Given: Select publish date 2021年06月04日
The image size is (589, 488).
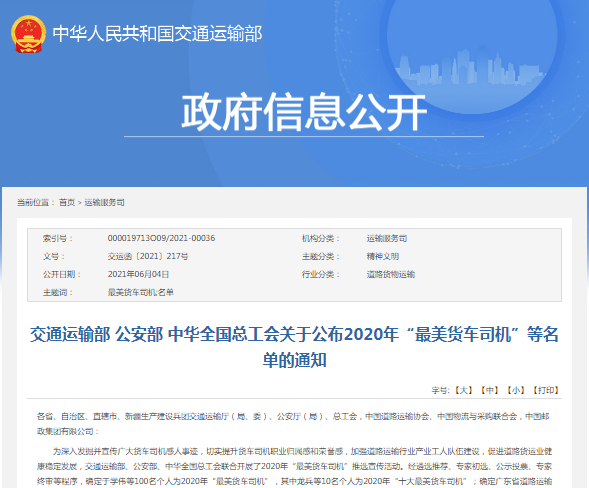Looking at the screenshot, I should (138, 274).
